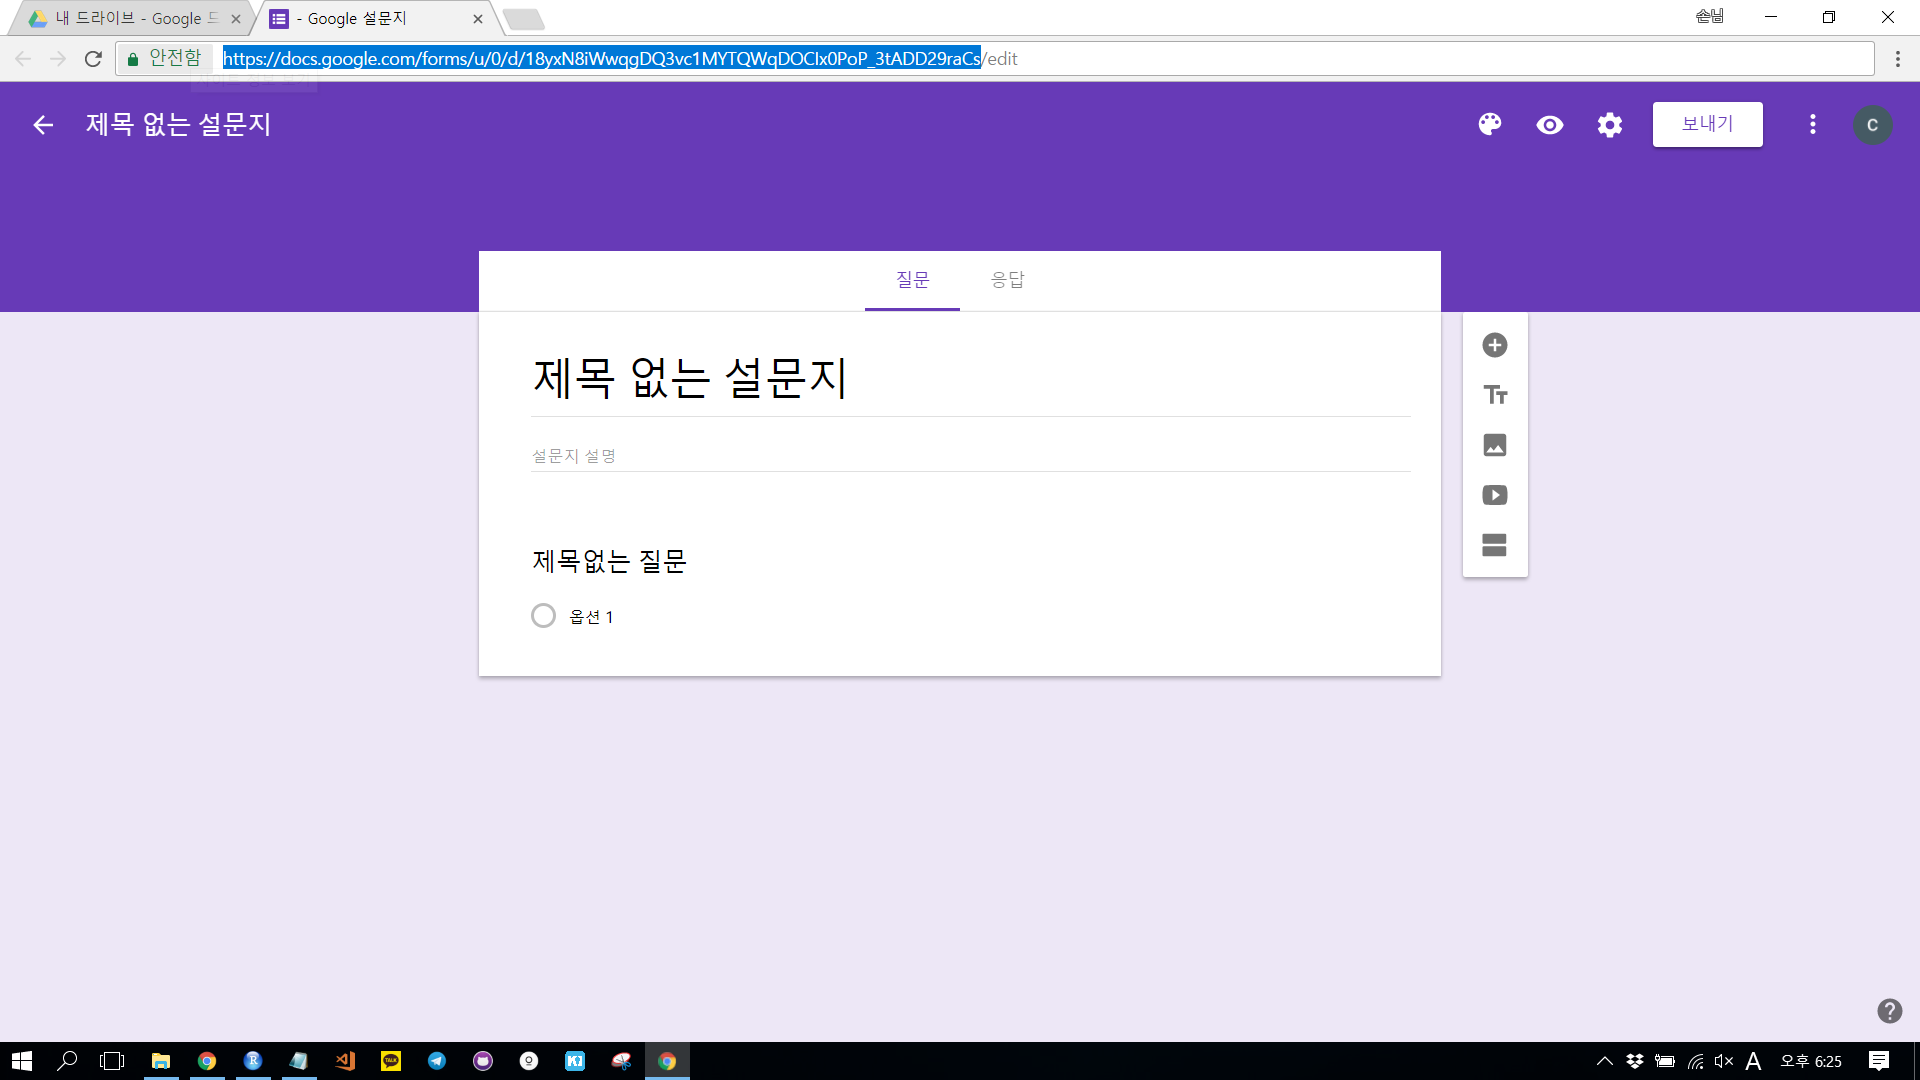Open File Explorer from the taskbar
1920x1080 pixels.
point(160,1061)
